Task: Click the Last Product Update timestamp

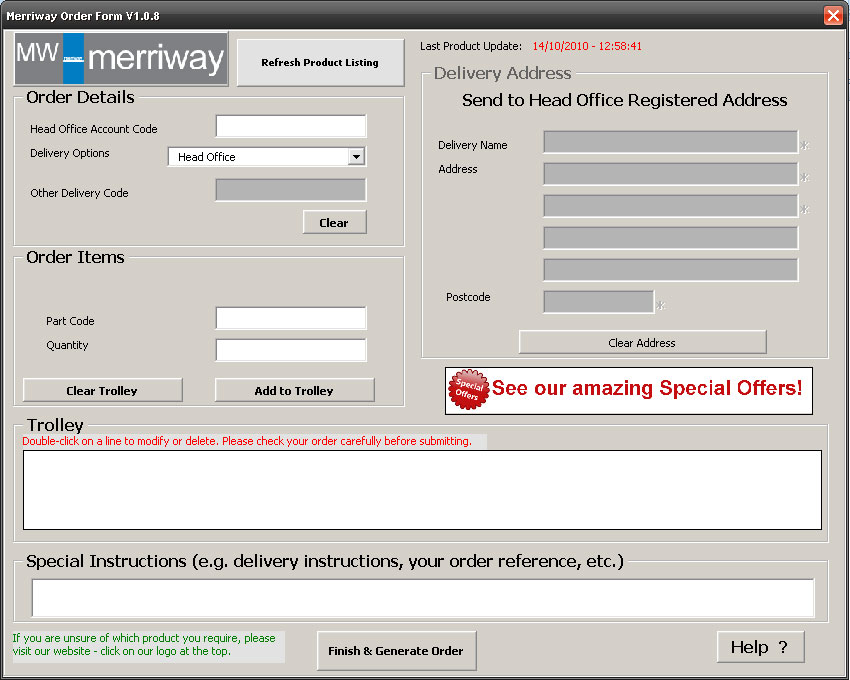Action: tap(587, 46)
